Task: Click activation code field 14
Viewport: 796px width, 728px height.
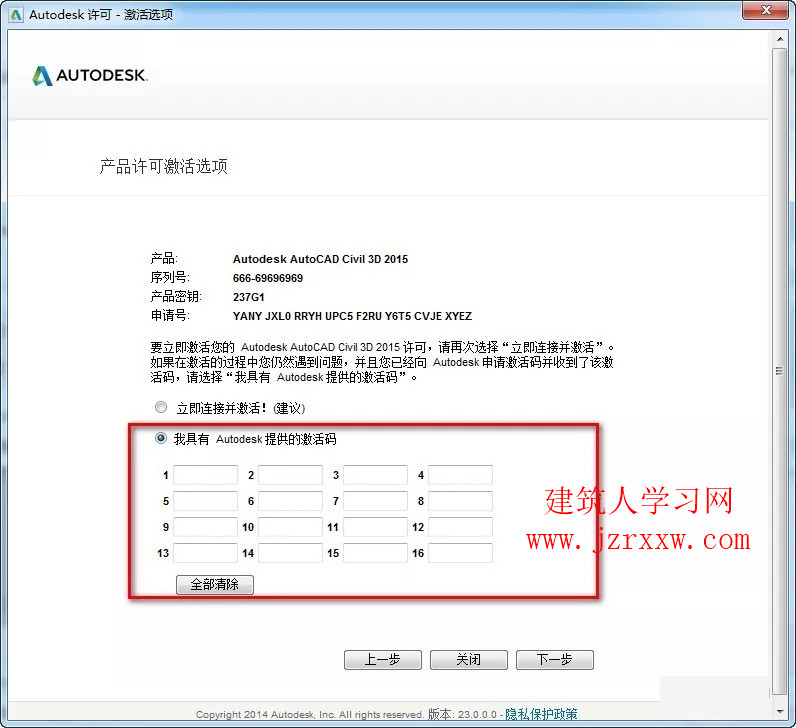Action: 290,553
